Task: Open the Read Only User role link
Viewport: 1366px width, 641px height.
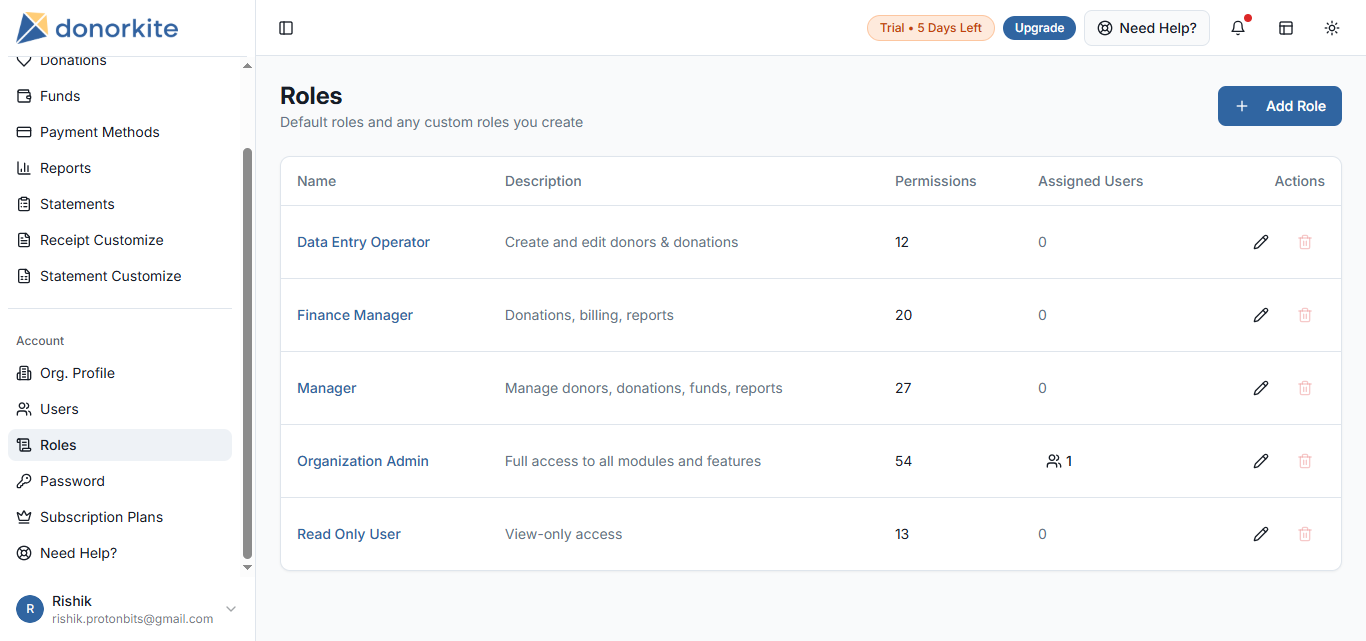Action: coord(349,534)
